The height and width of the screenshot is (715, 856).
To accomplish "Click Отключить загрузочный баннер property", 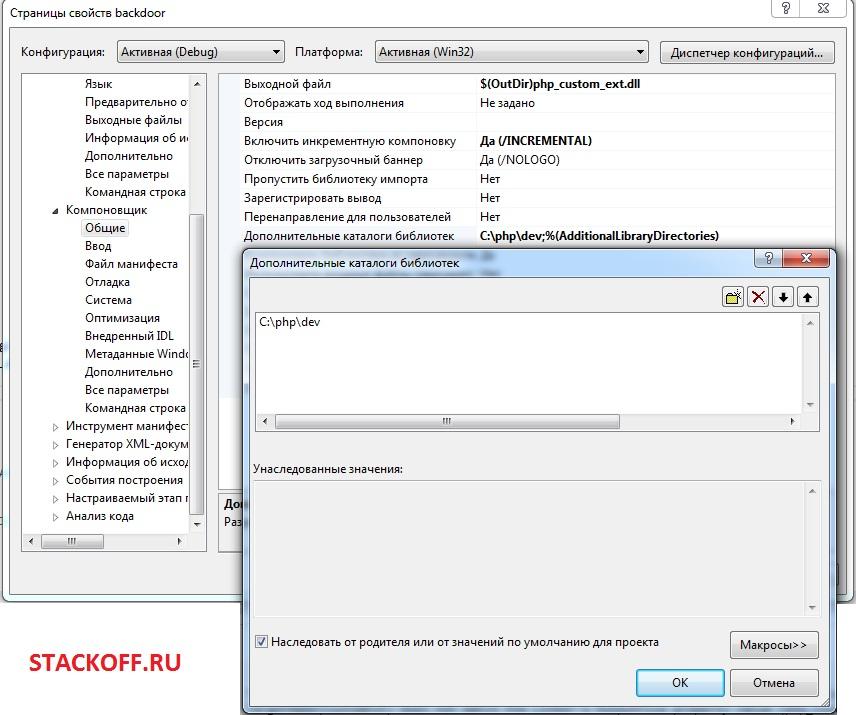I will [x=333, y=160].
